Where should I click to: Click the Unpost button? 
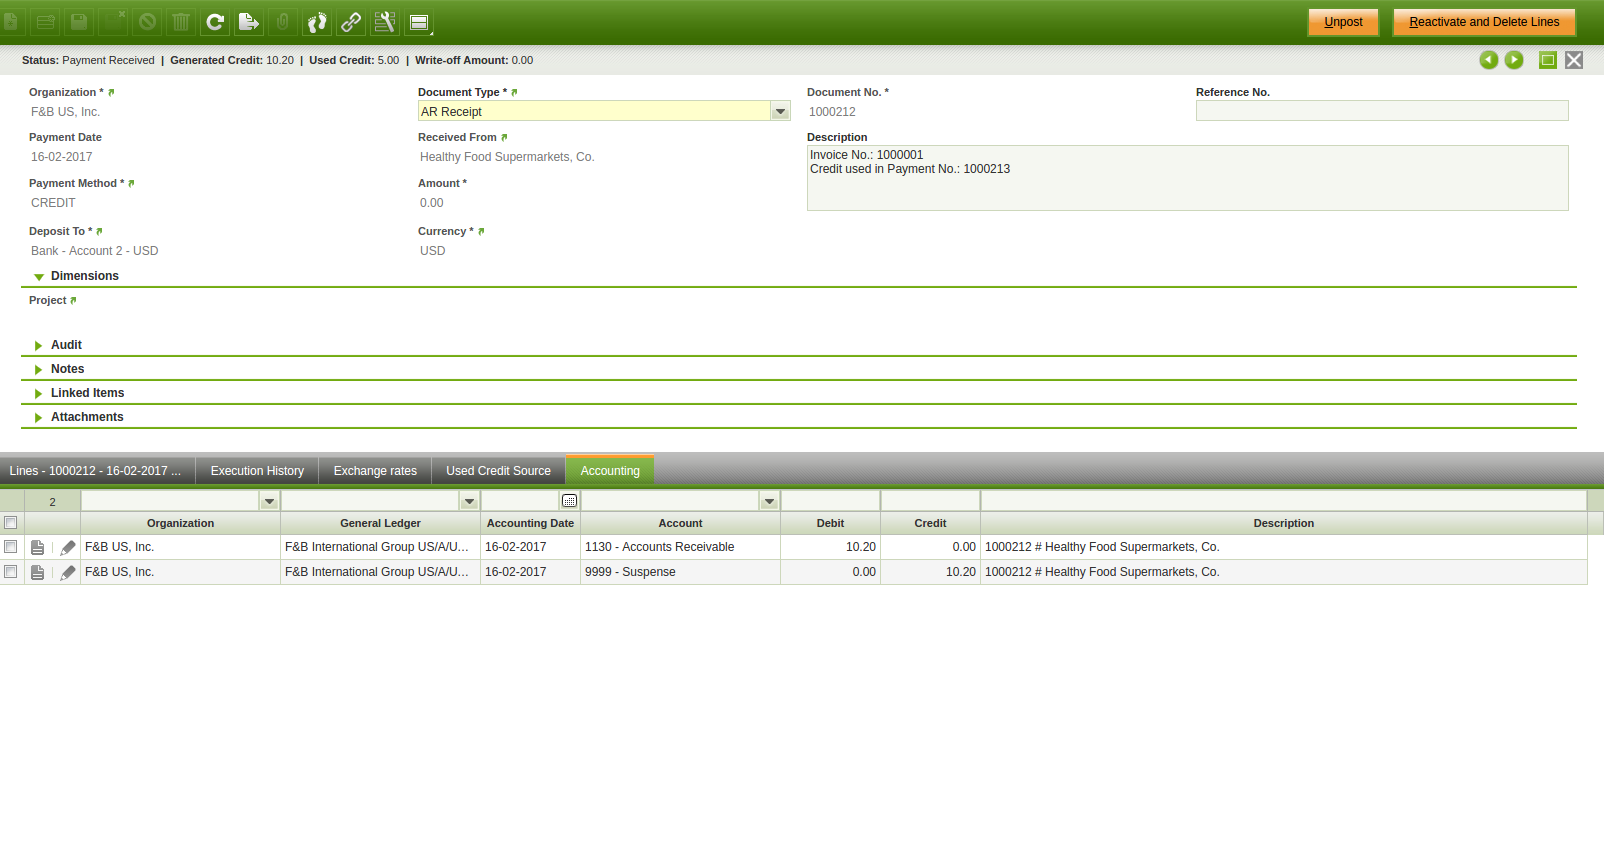coord(1343,22)
